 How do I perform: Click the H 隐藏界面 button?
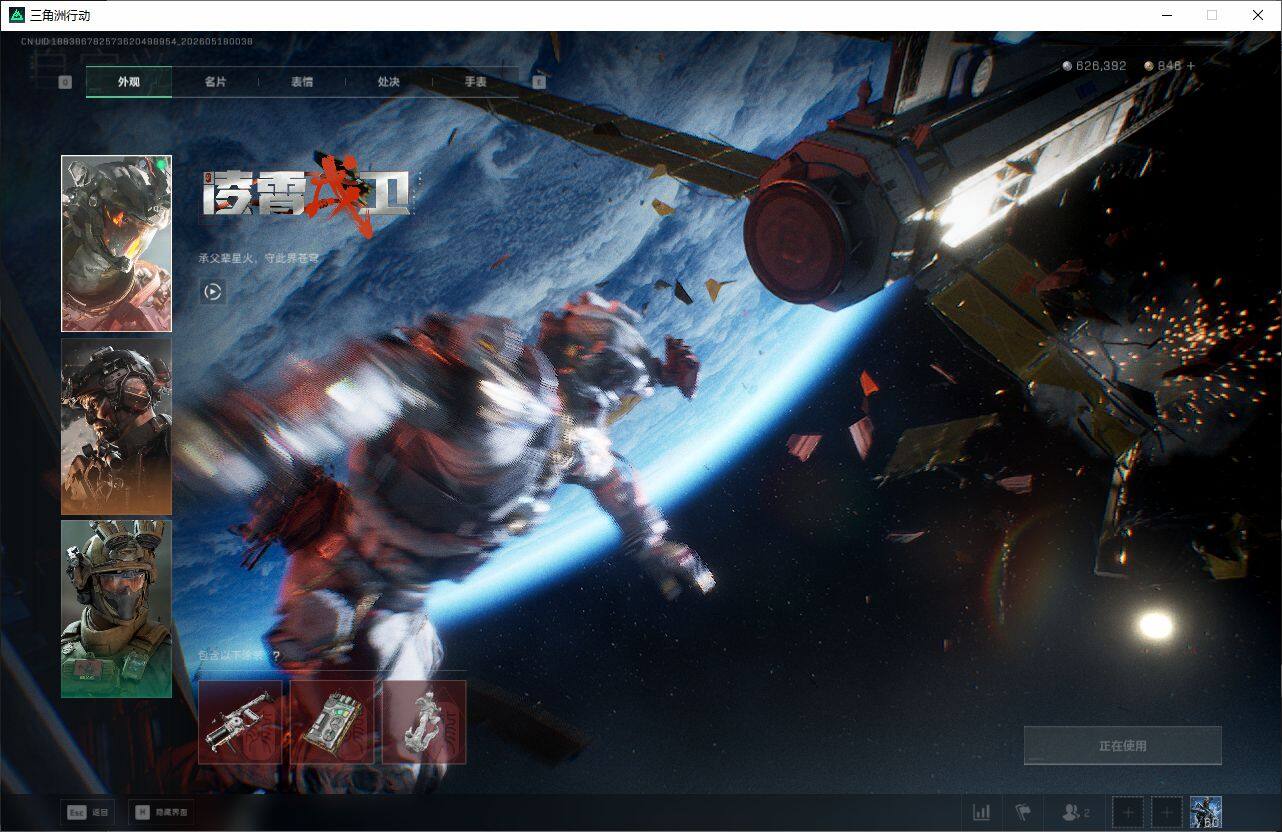[x=161, y=813]
